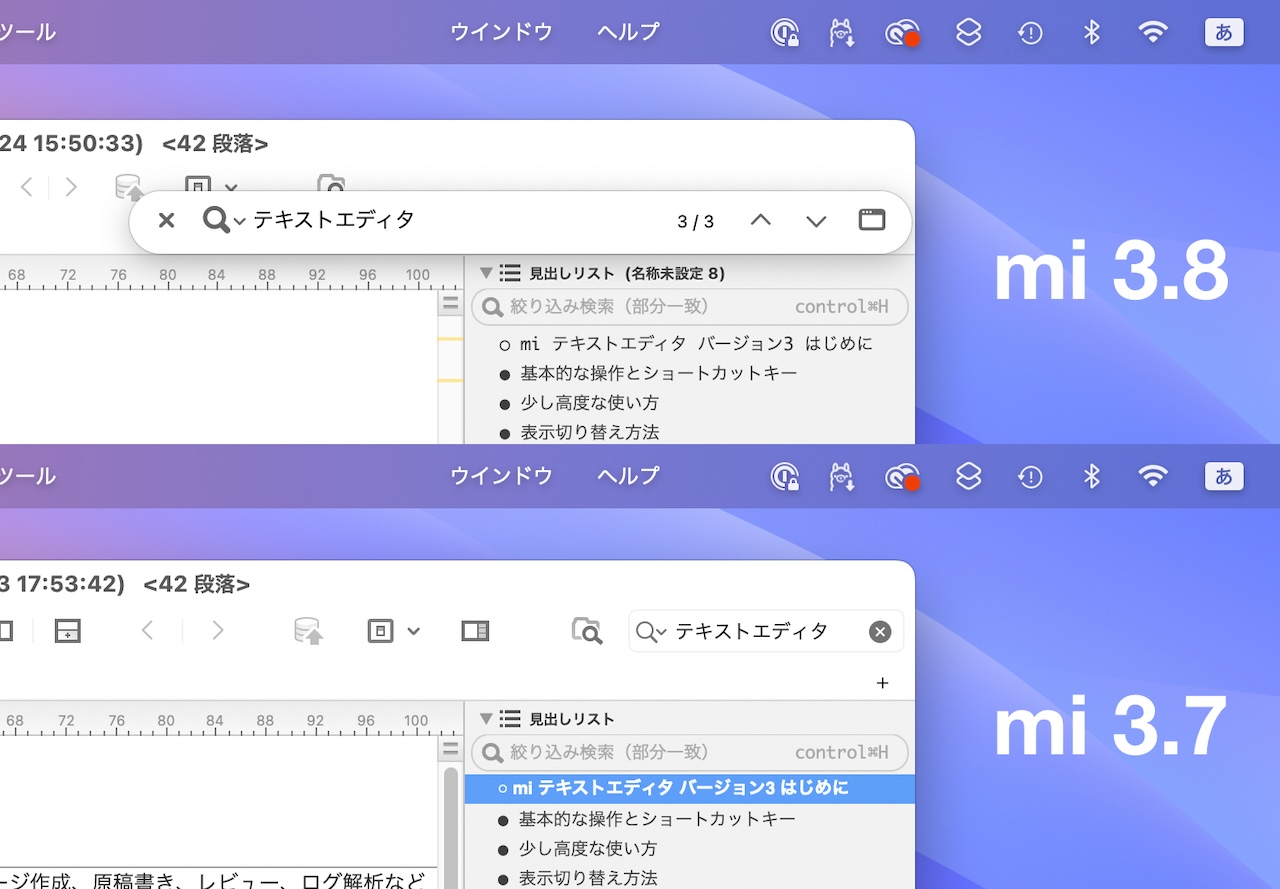The image size is (1280, 889).
Task: Click Wi-Fi icon in lower menu bar
Action: click(x=1153, y=477)
